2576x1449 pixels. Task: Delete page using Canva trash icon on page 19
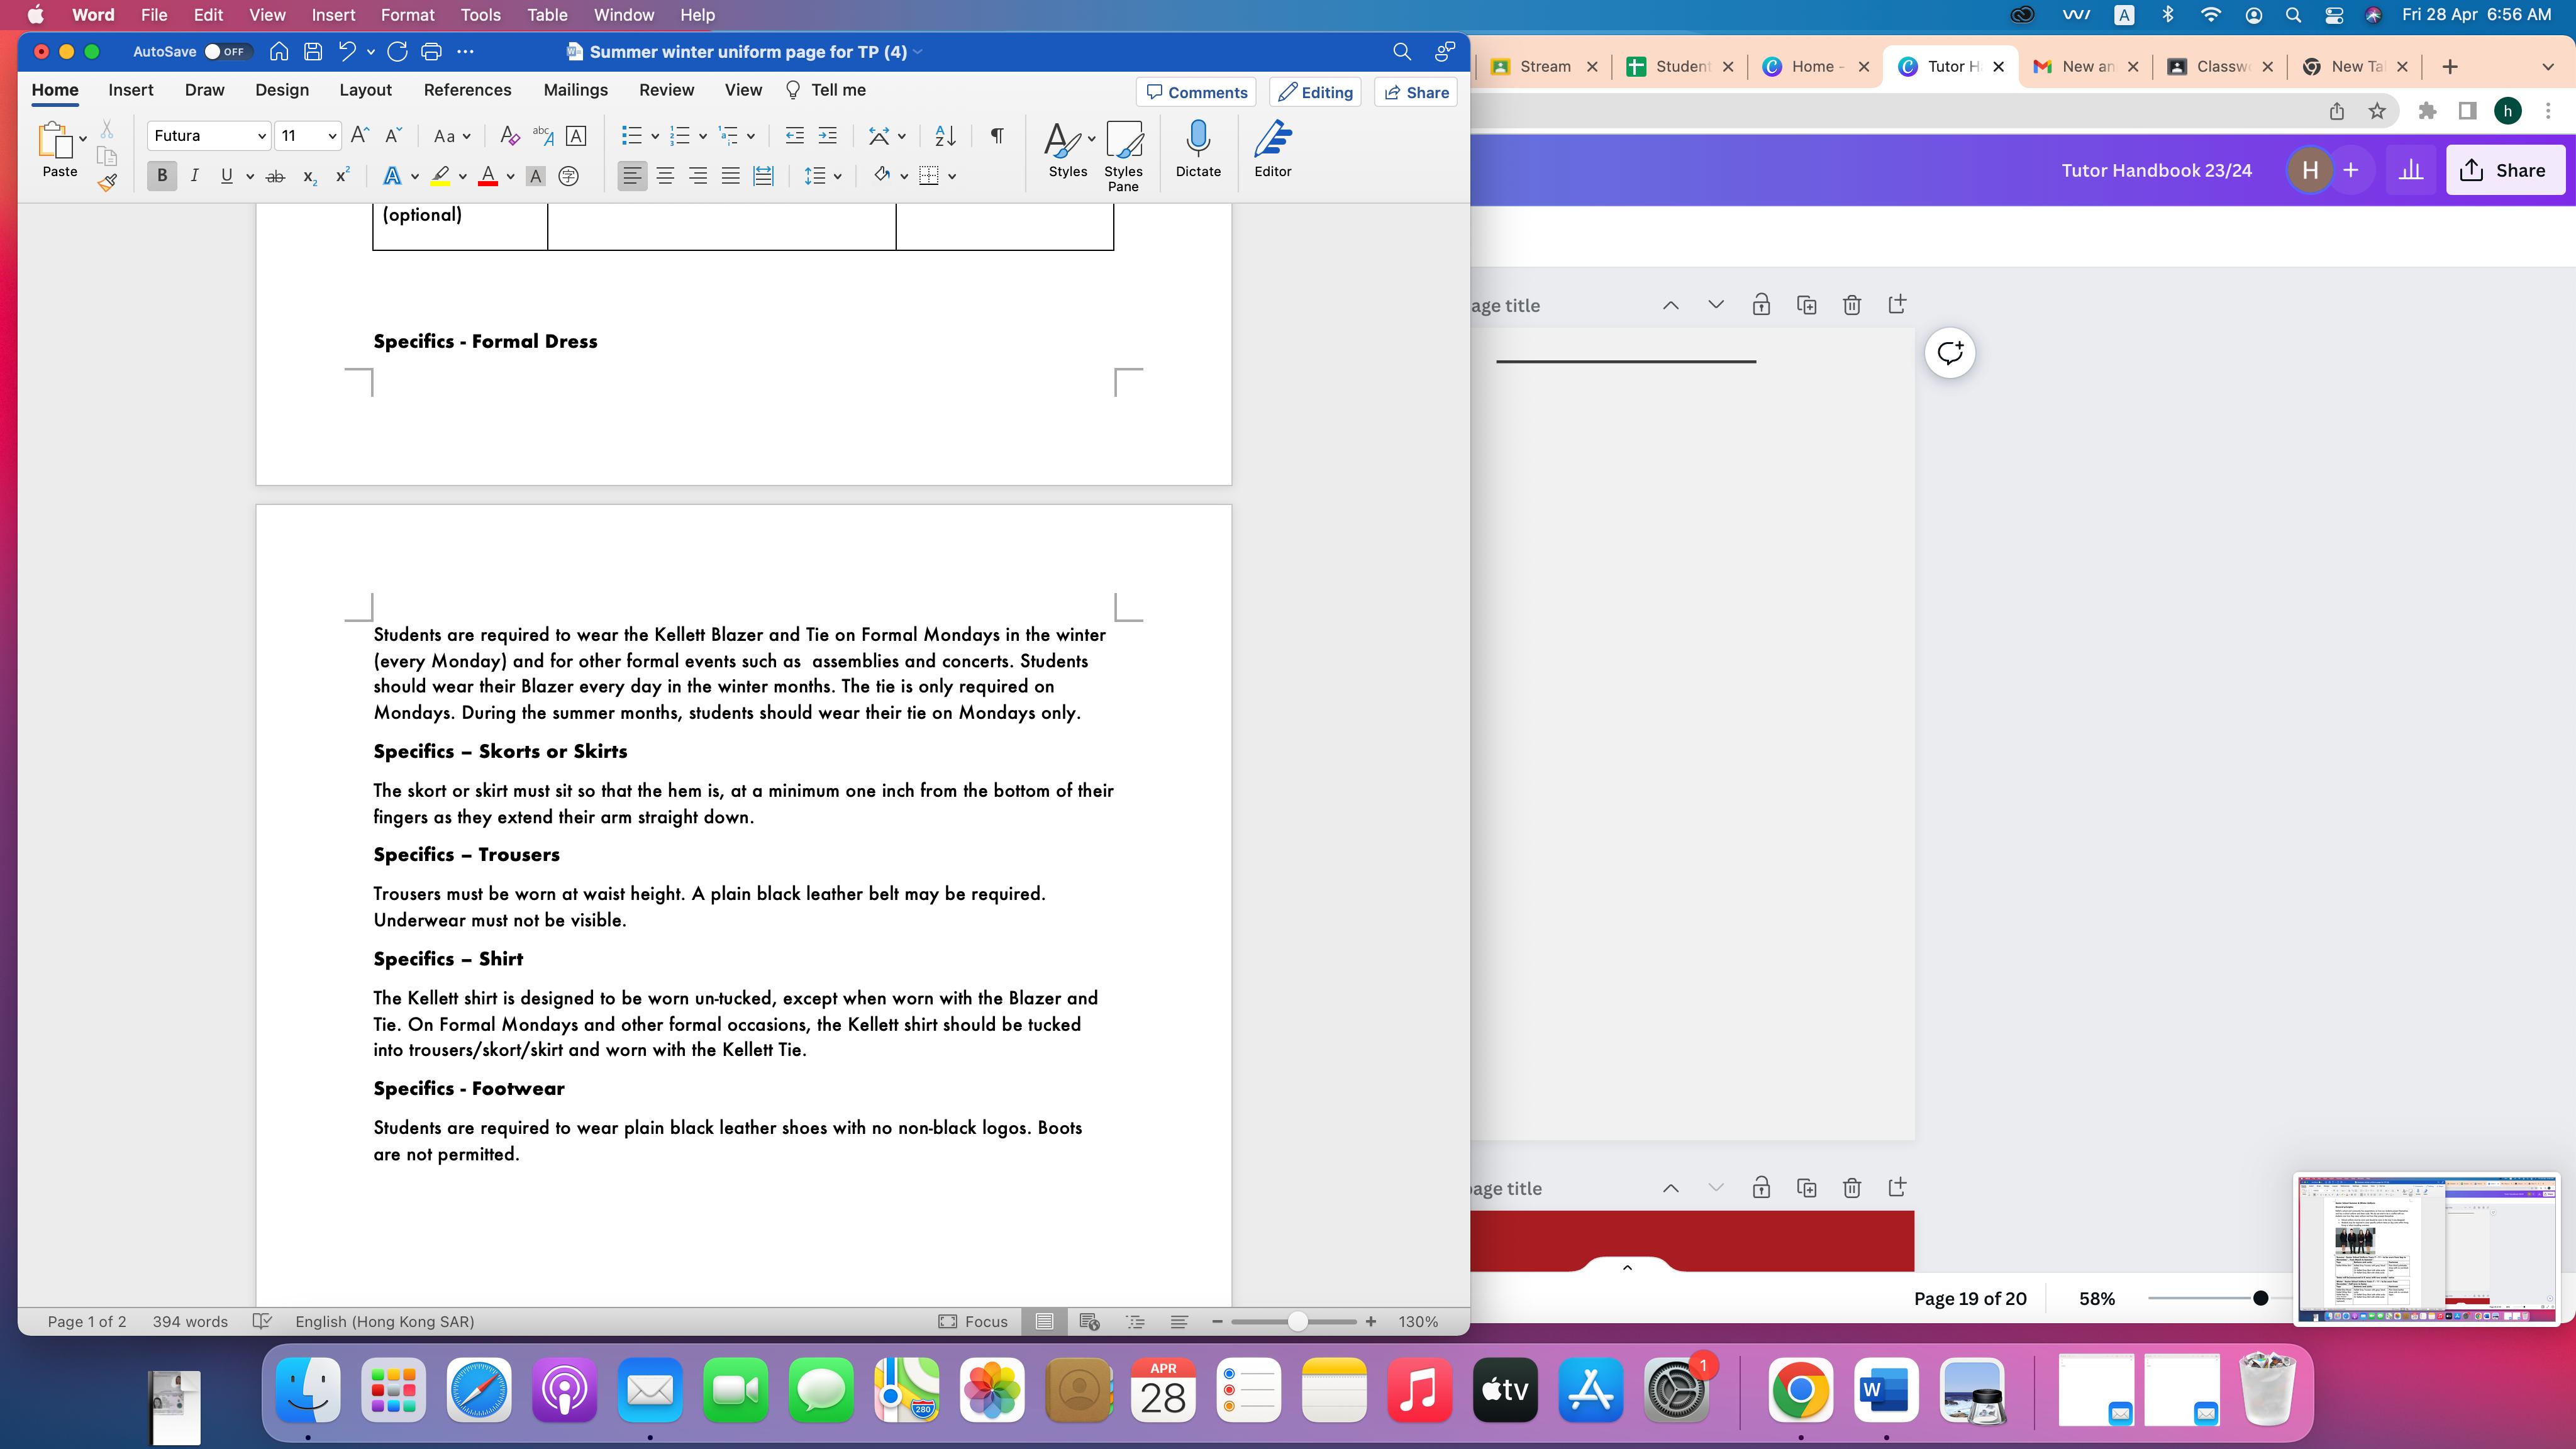click(1852, 305)
